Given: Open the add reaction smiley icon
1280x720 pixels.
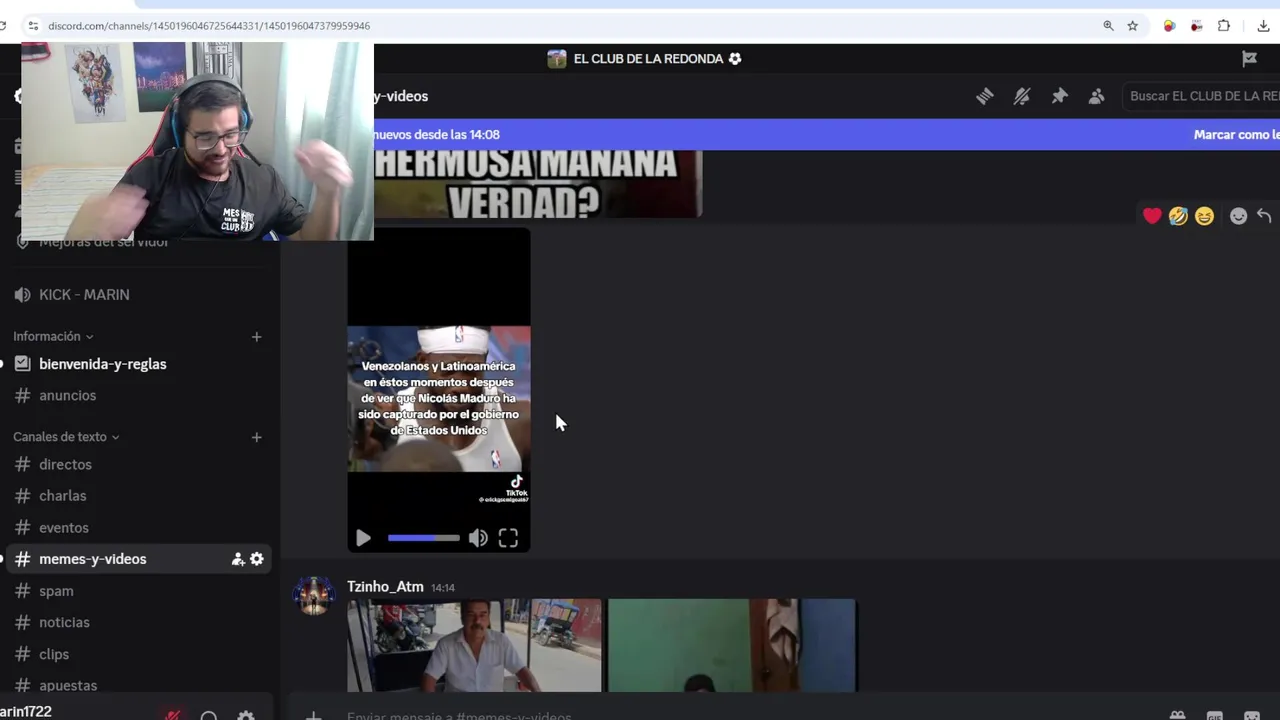Looking at the screenshot, I should click(x=1238, y=216).
